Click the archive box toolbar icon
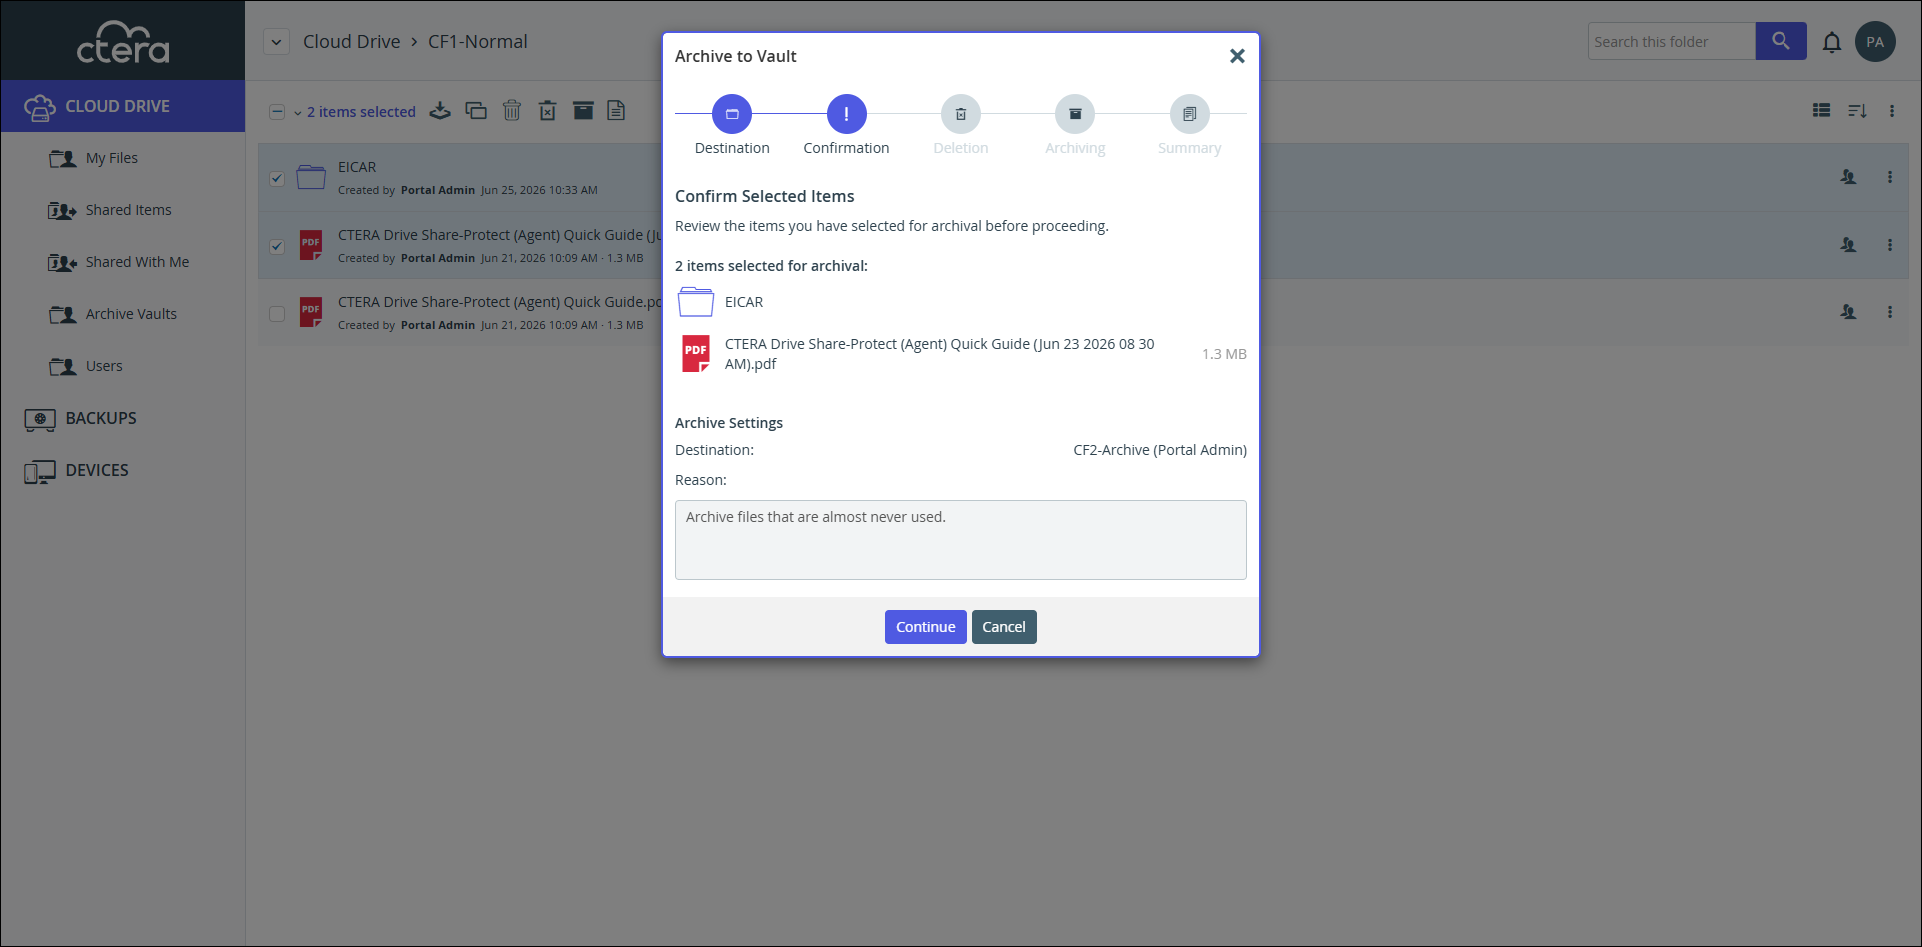 tap(583, 111)
